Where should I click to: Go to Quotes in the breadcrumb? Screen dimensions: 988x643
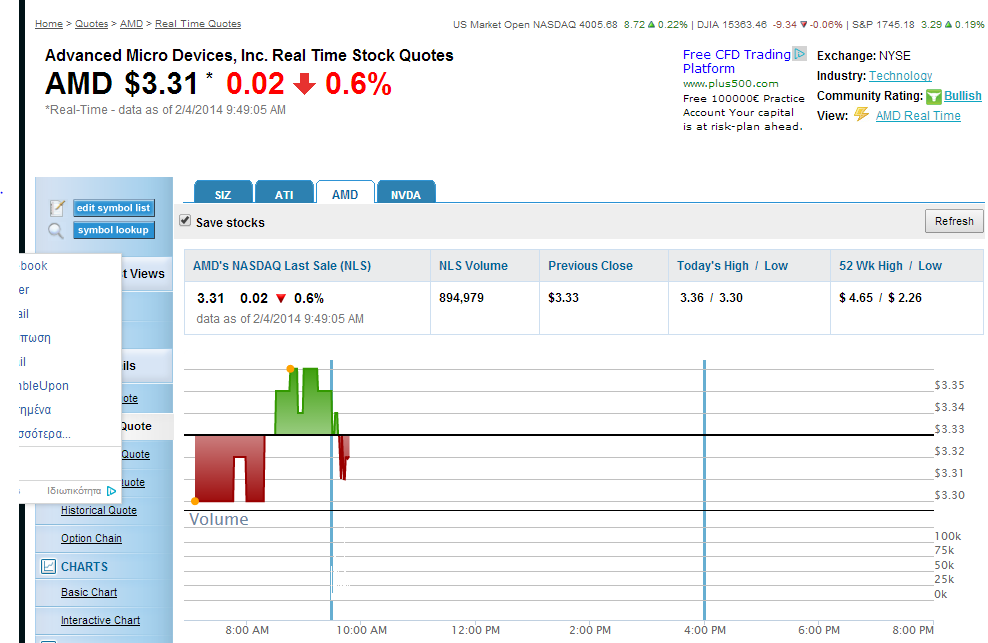[x=91, y=24]
